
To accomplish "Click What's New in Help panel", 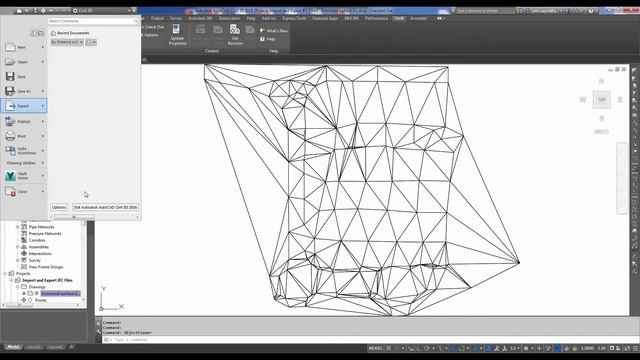I will pyautogui.click(x=274, y=31).
